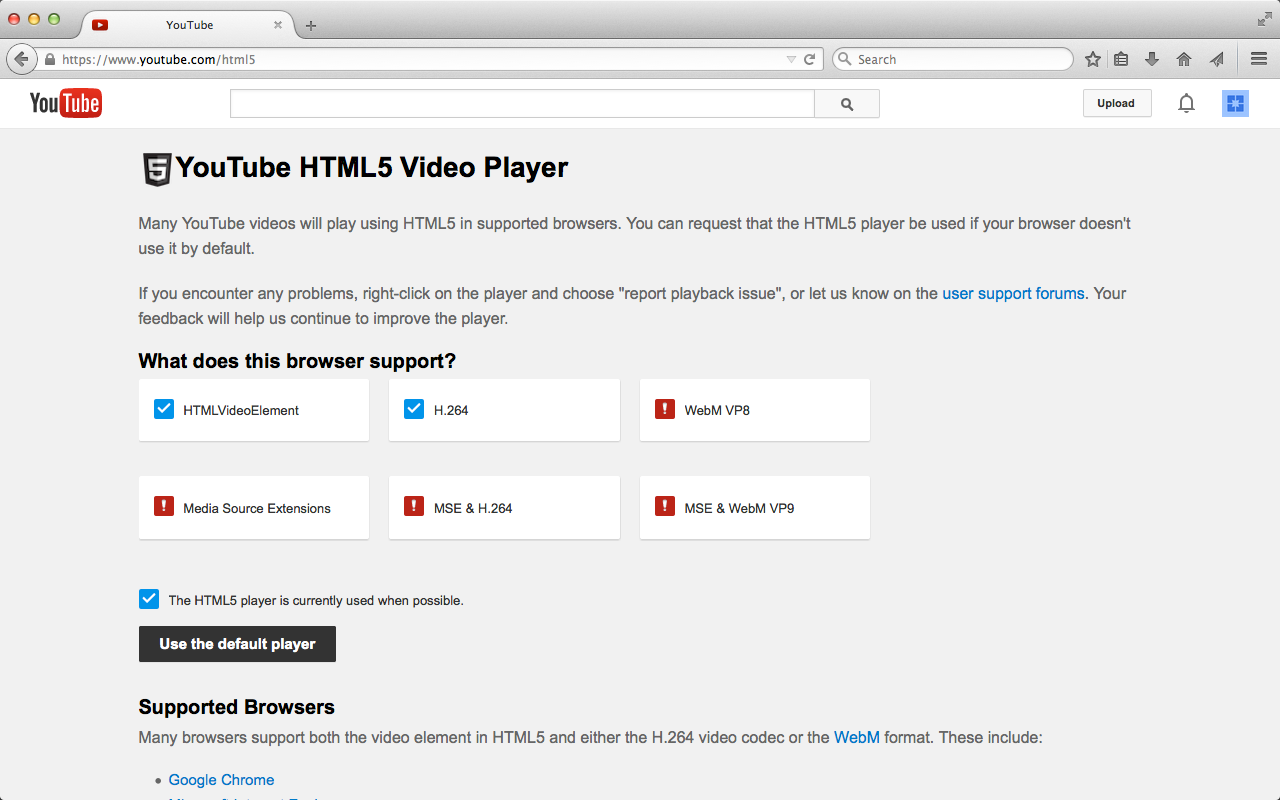The width and height of the screenshot is (1280, 800).
Task: Click the 'Media Source Extensions' label text
Action: pos(257,508)
